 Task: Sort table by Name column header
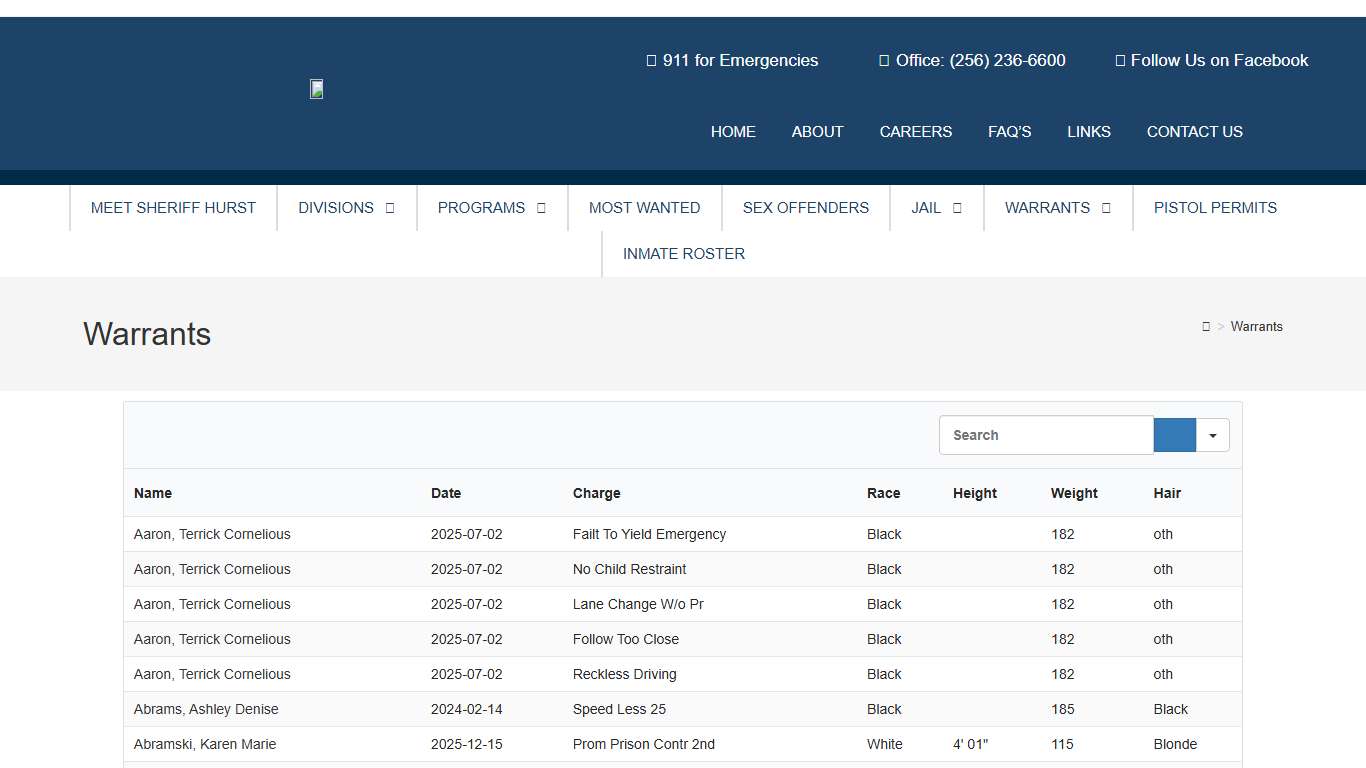153,493
